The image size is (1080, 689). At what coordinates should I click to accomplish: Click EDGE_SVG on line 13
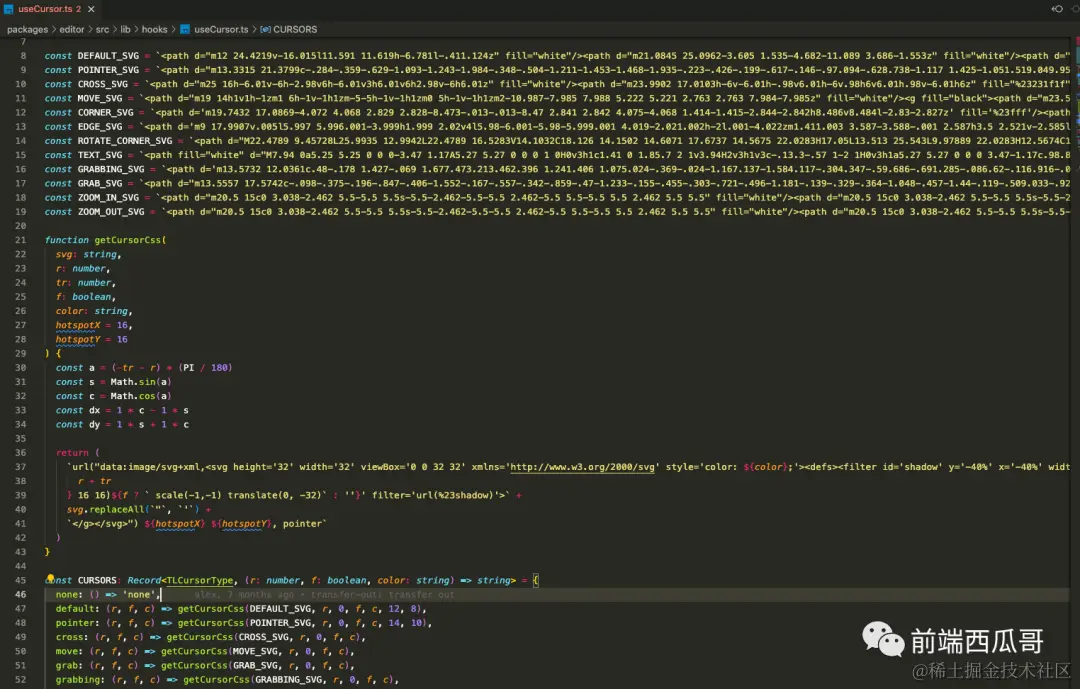100,127
